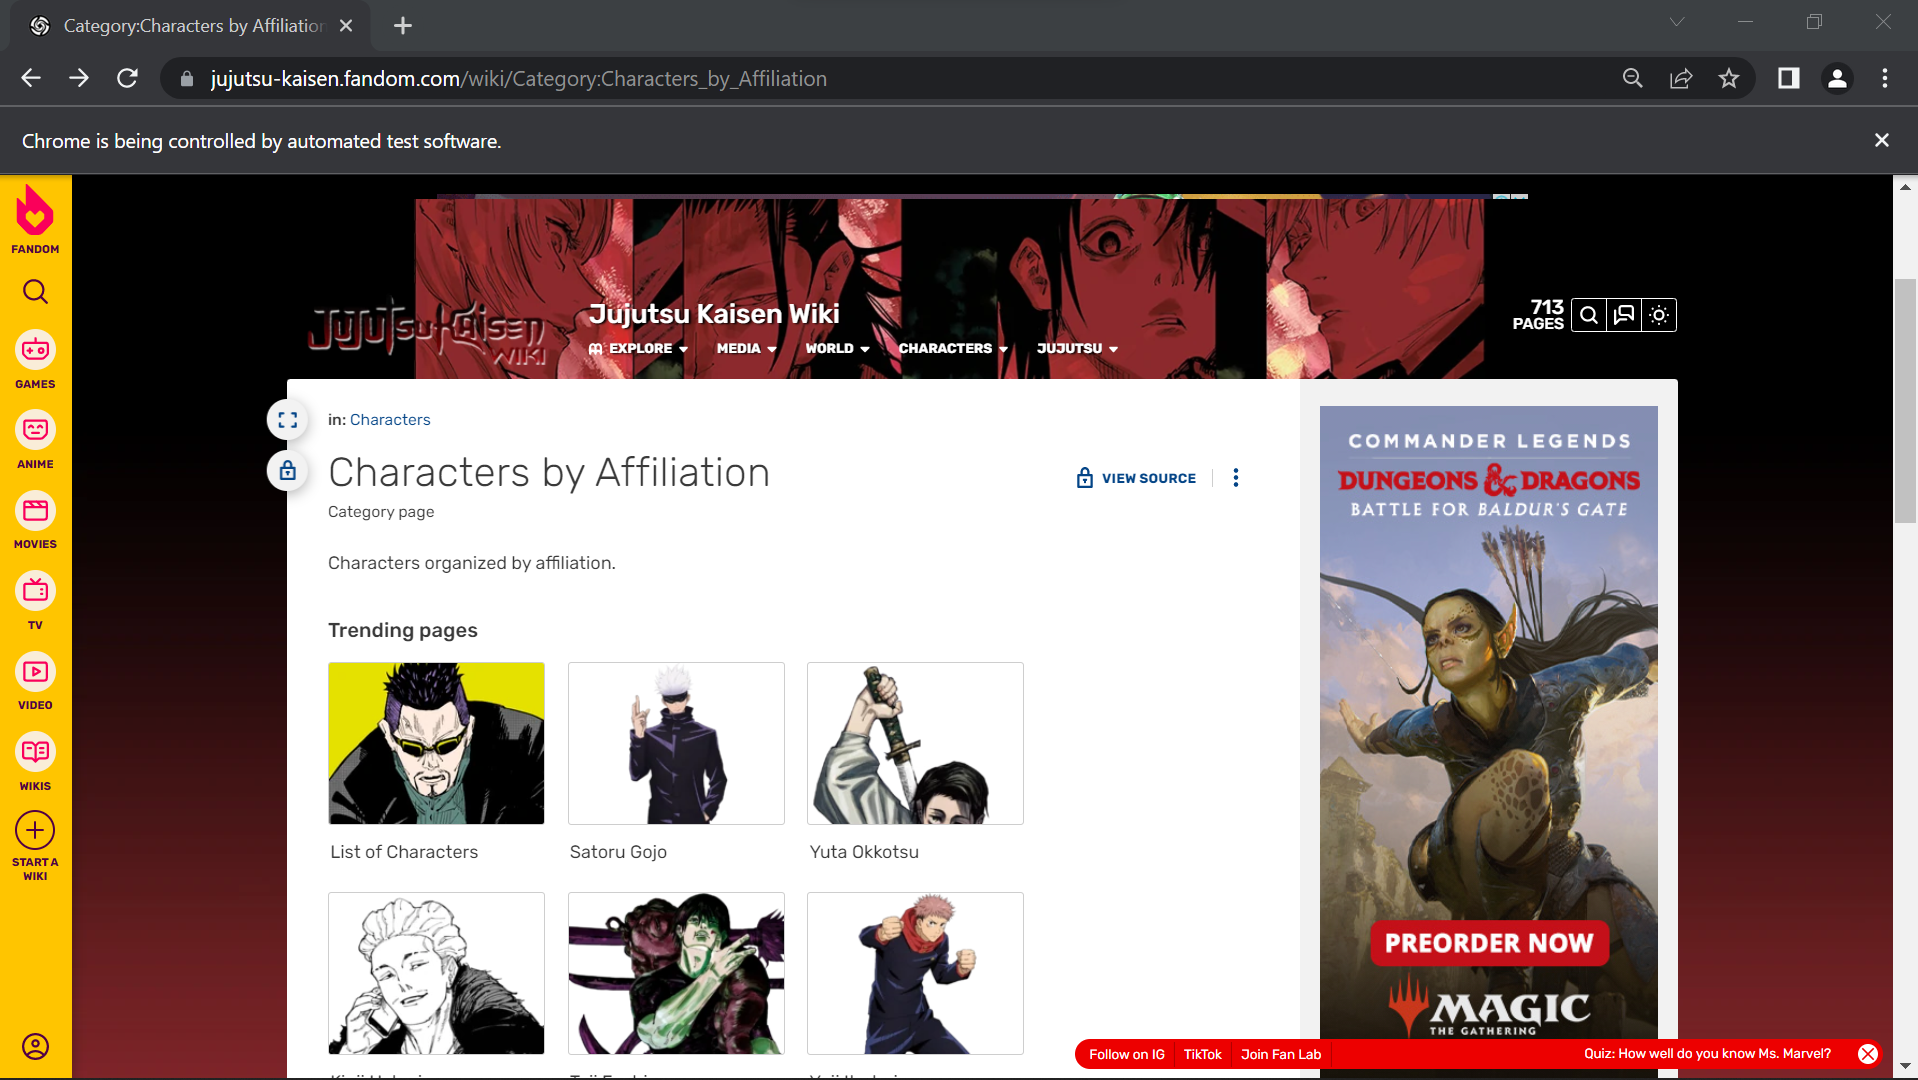Image resolution: width=1918 pixels, height=1080 pixels.
Task: Reload the page
Action: [127, 78]
